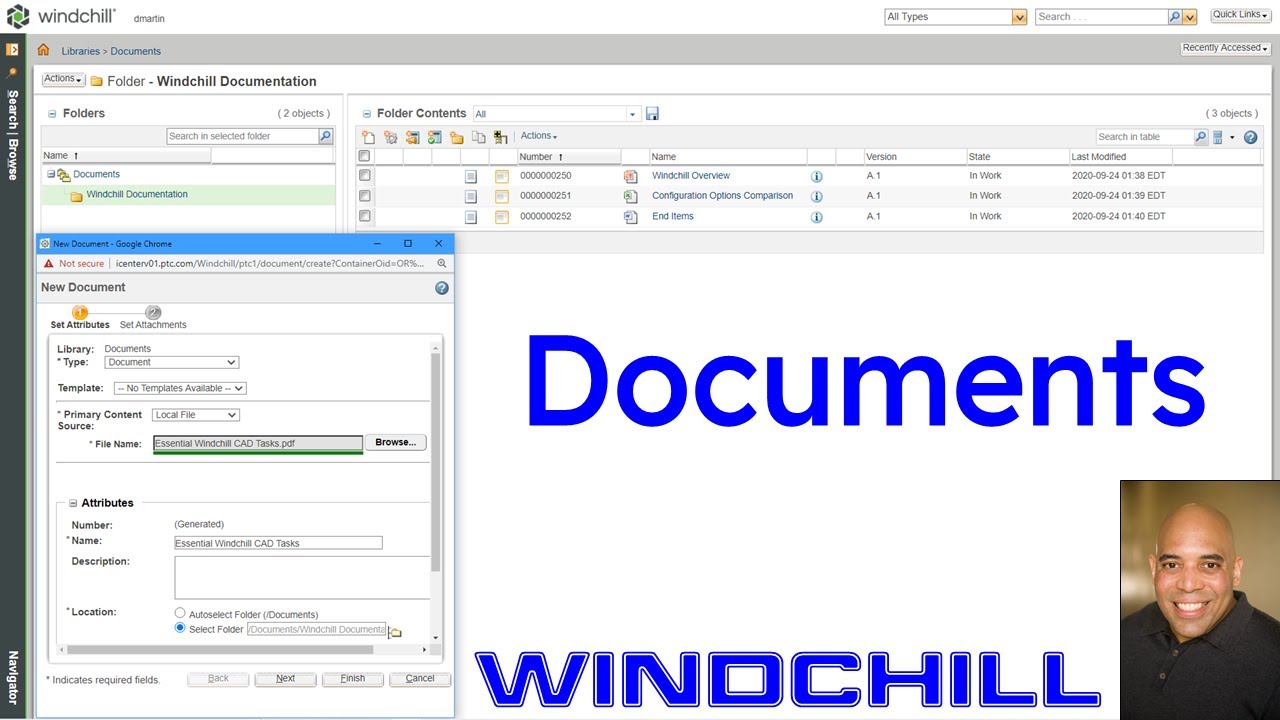1280x720 pixels.
Task: Click the Finish button
Action: point(353,678)
